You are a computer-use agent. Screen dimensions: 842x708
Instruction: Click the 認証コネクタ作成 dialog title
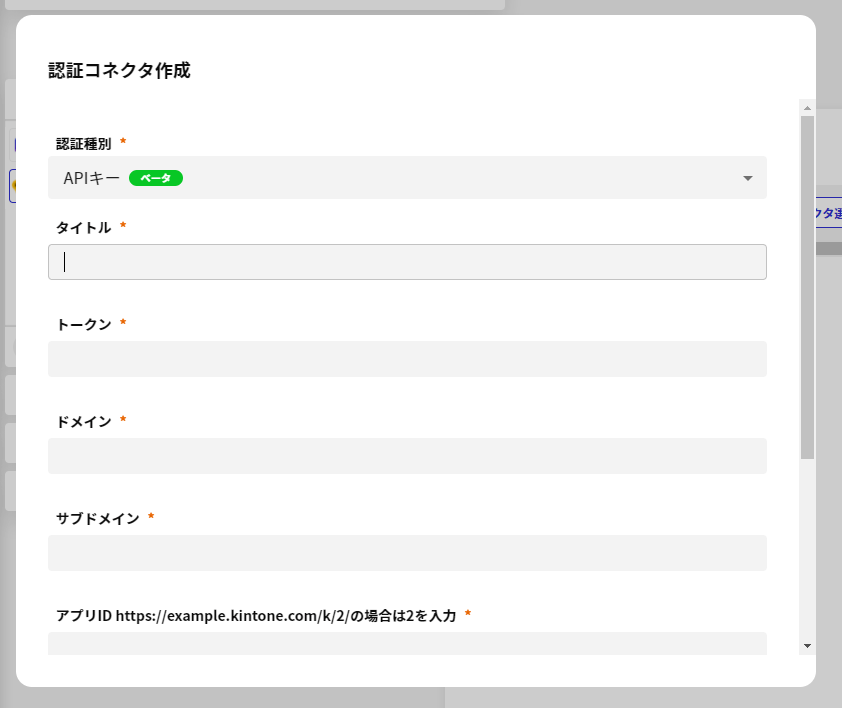tap(119, 70)
